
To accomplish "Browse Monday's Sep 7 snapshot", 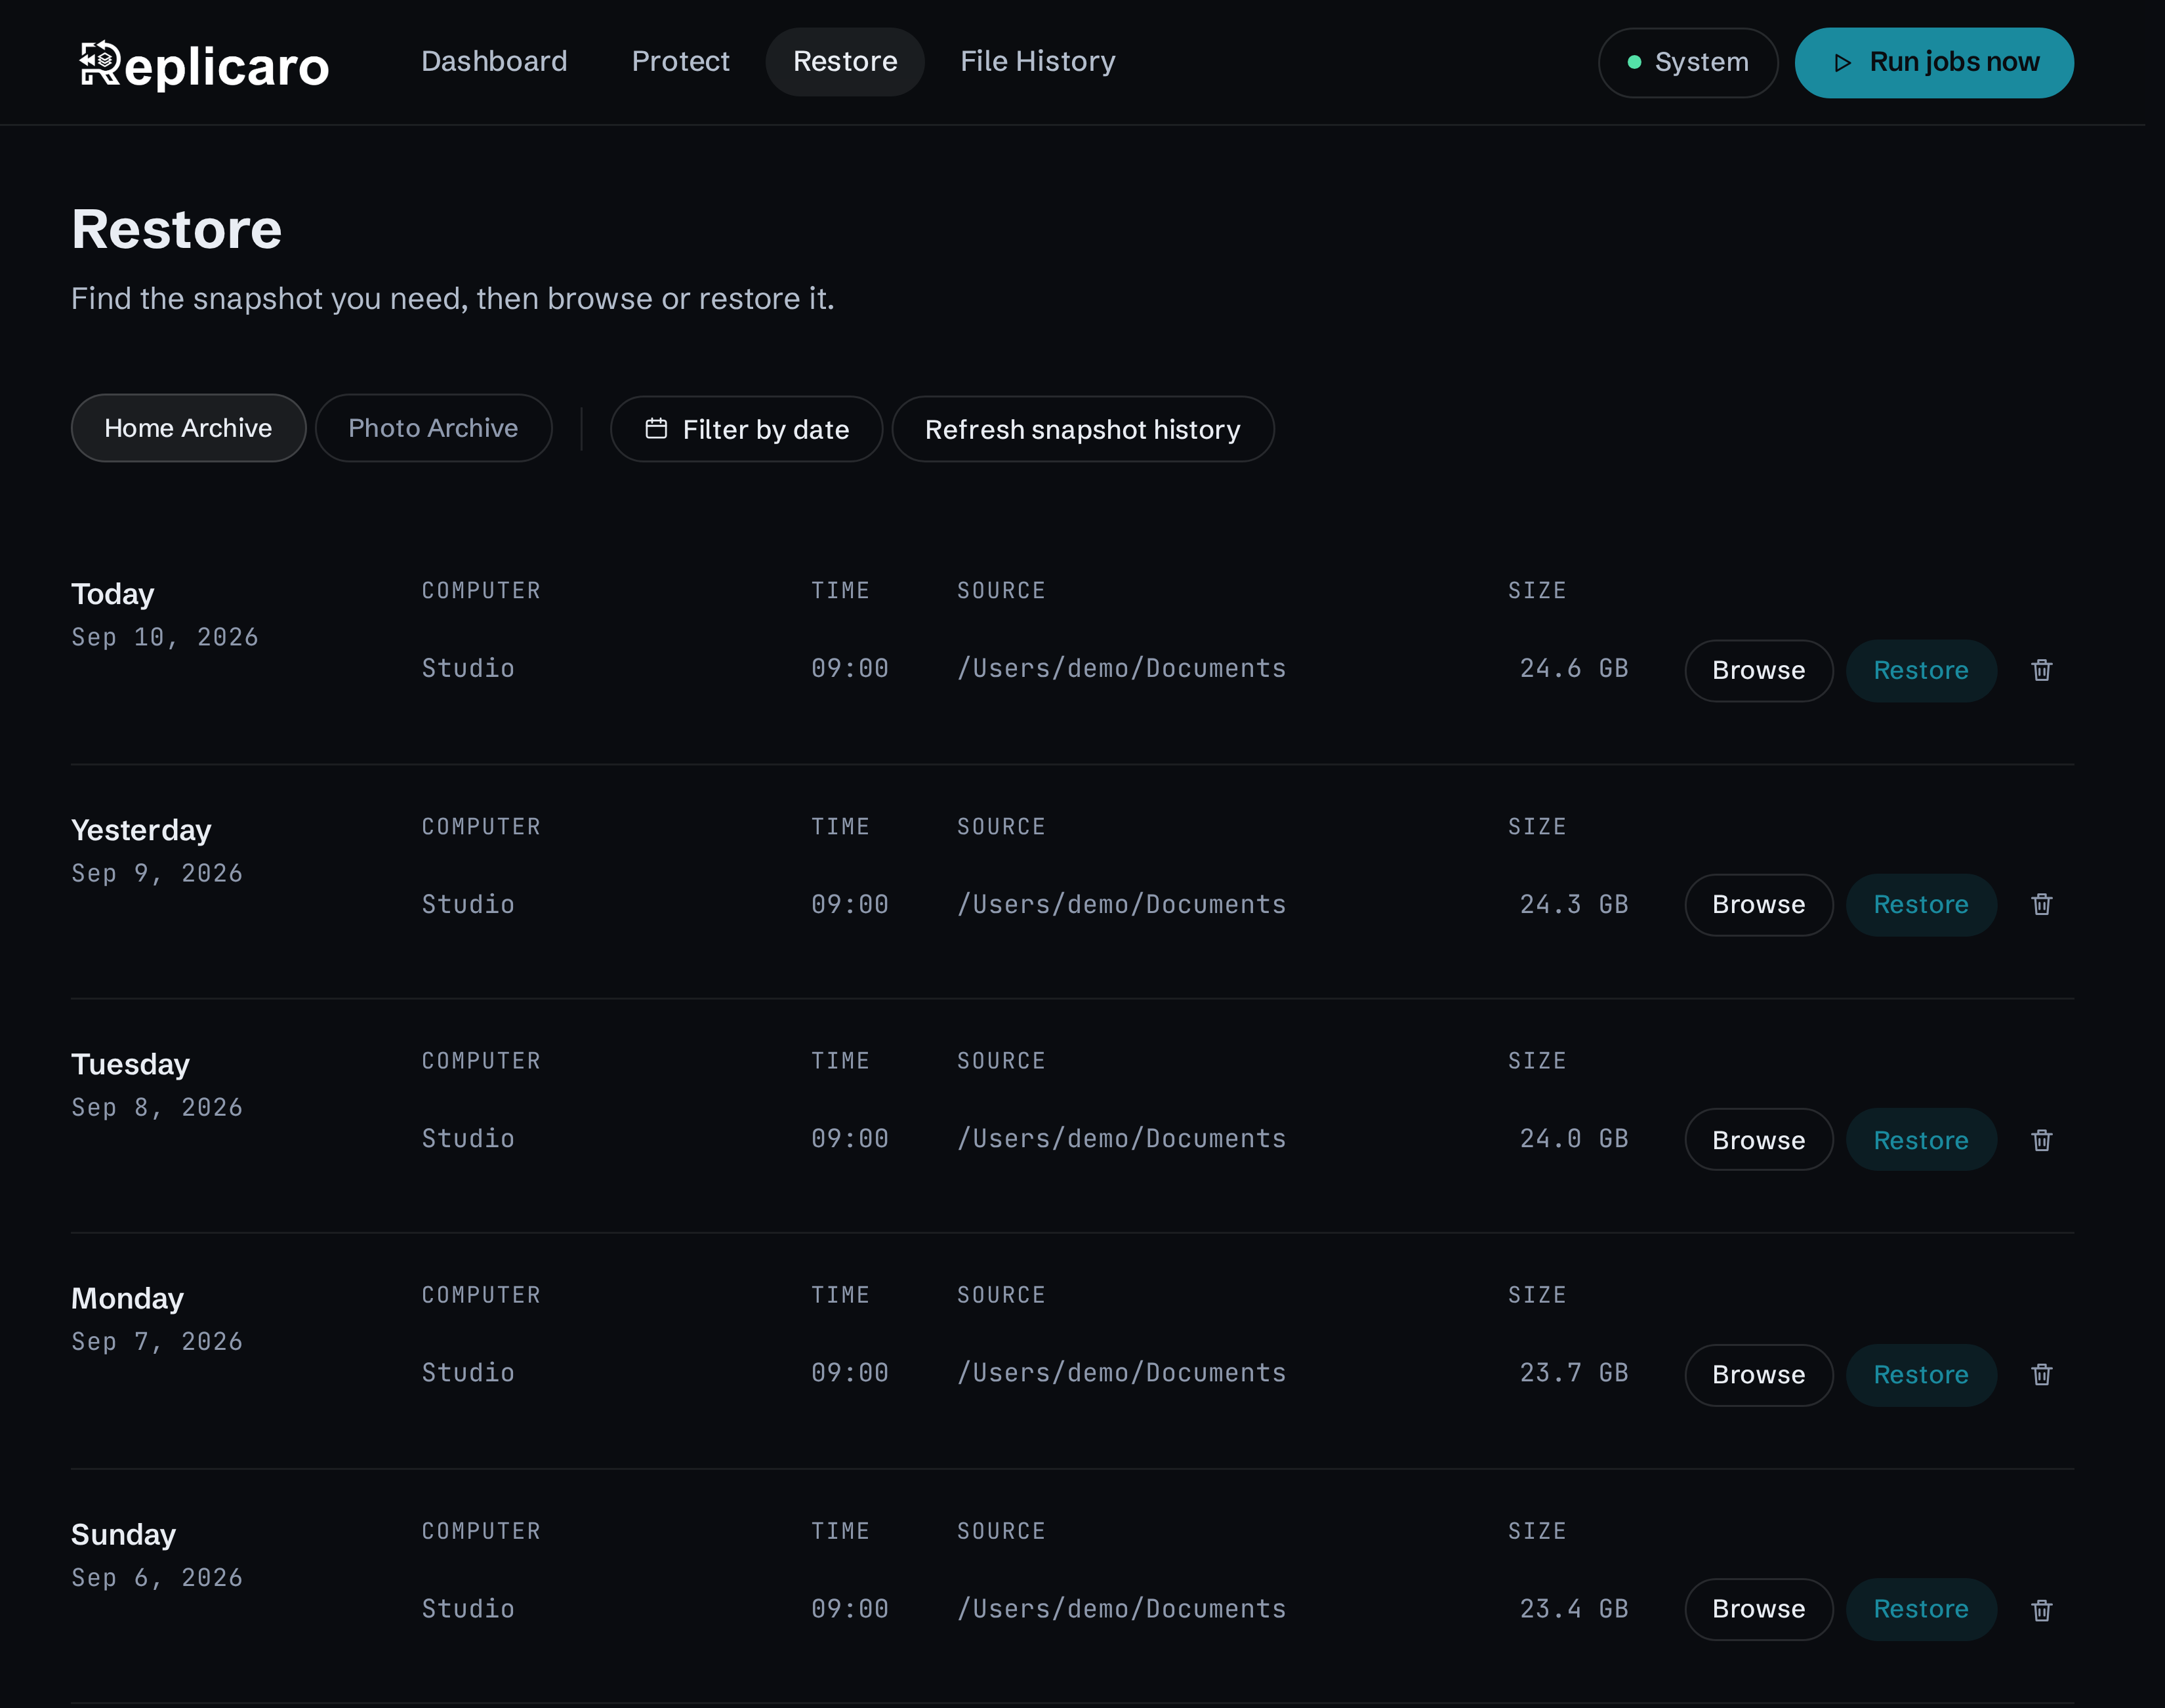I will 1758,1375.
